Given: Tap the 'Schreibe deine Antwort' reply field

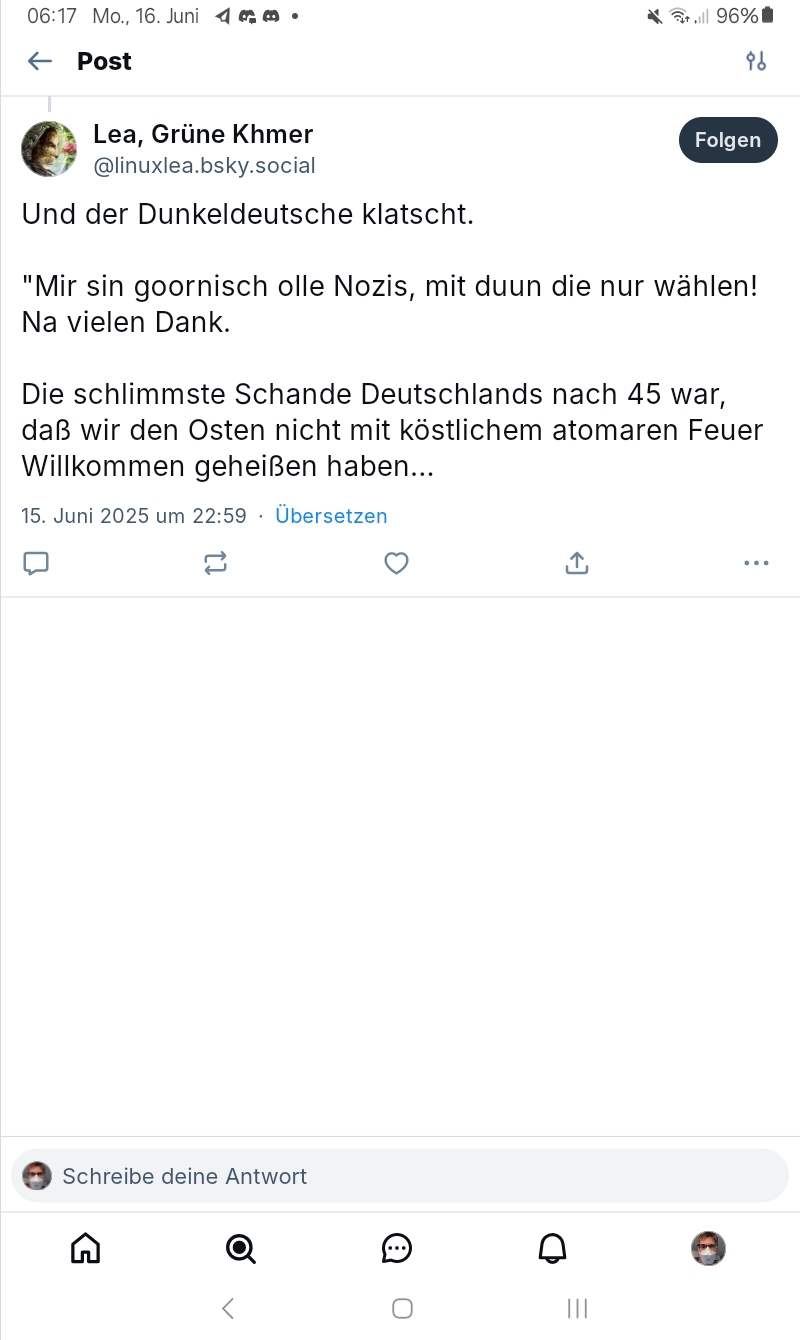Looking at the screenshot, I should point(400,1176).
